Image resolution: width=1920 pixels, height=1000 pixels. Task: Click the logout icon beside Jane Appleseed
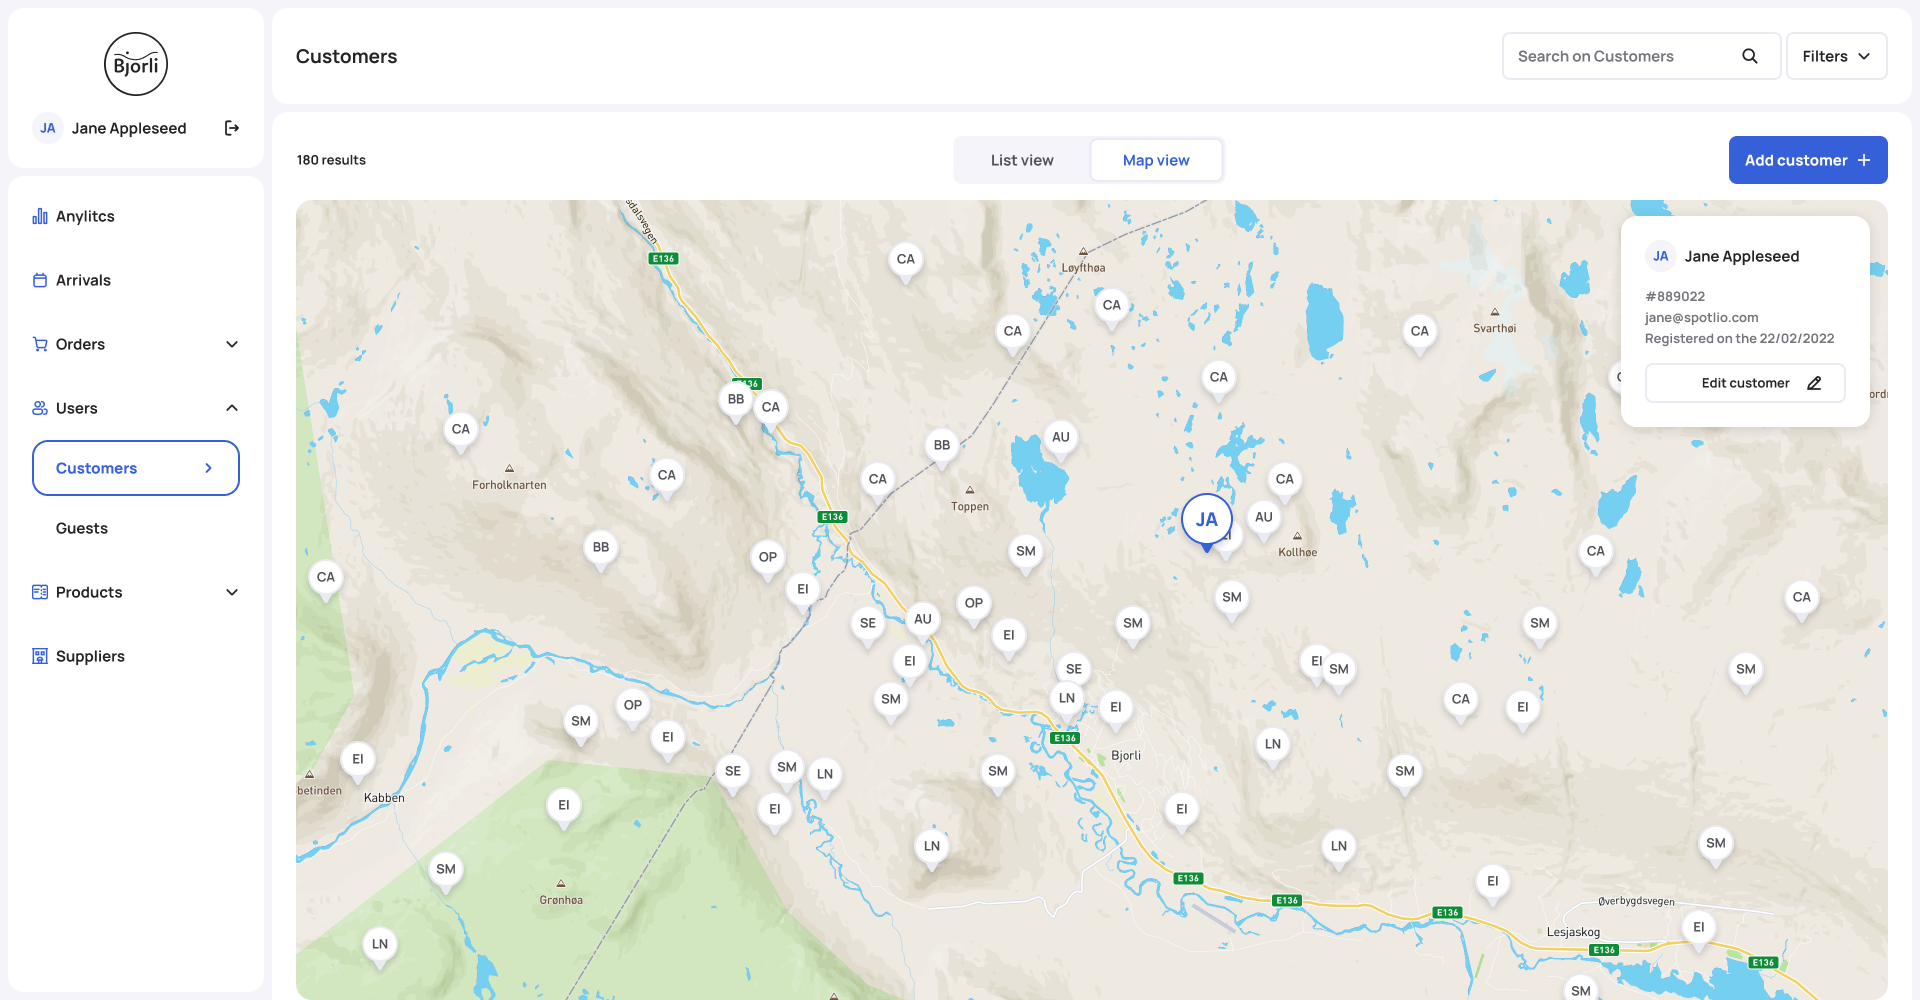point(232,128)
